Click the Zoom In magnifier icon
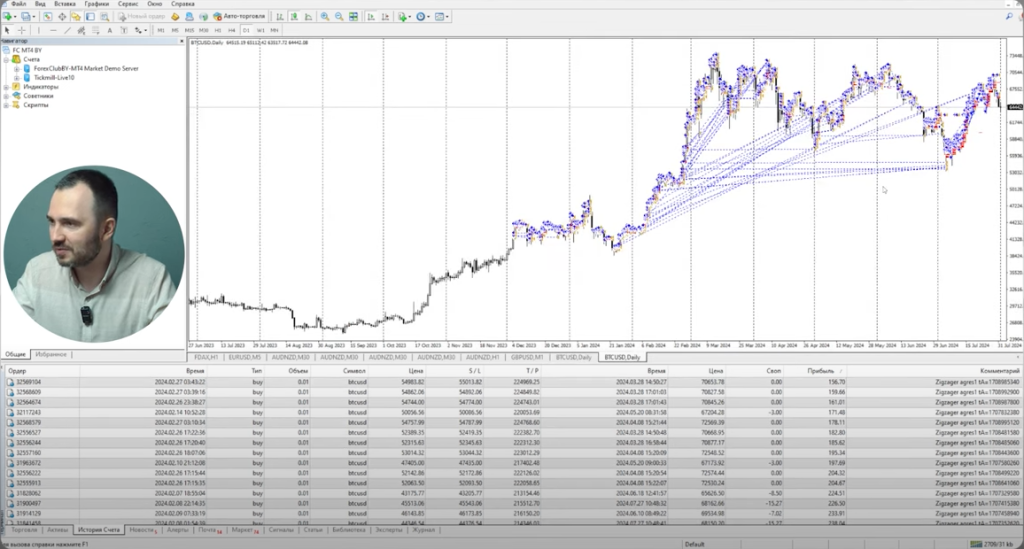The height and width of the screenshot is (549, 1024). (x=324, y=17)
